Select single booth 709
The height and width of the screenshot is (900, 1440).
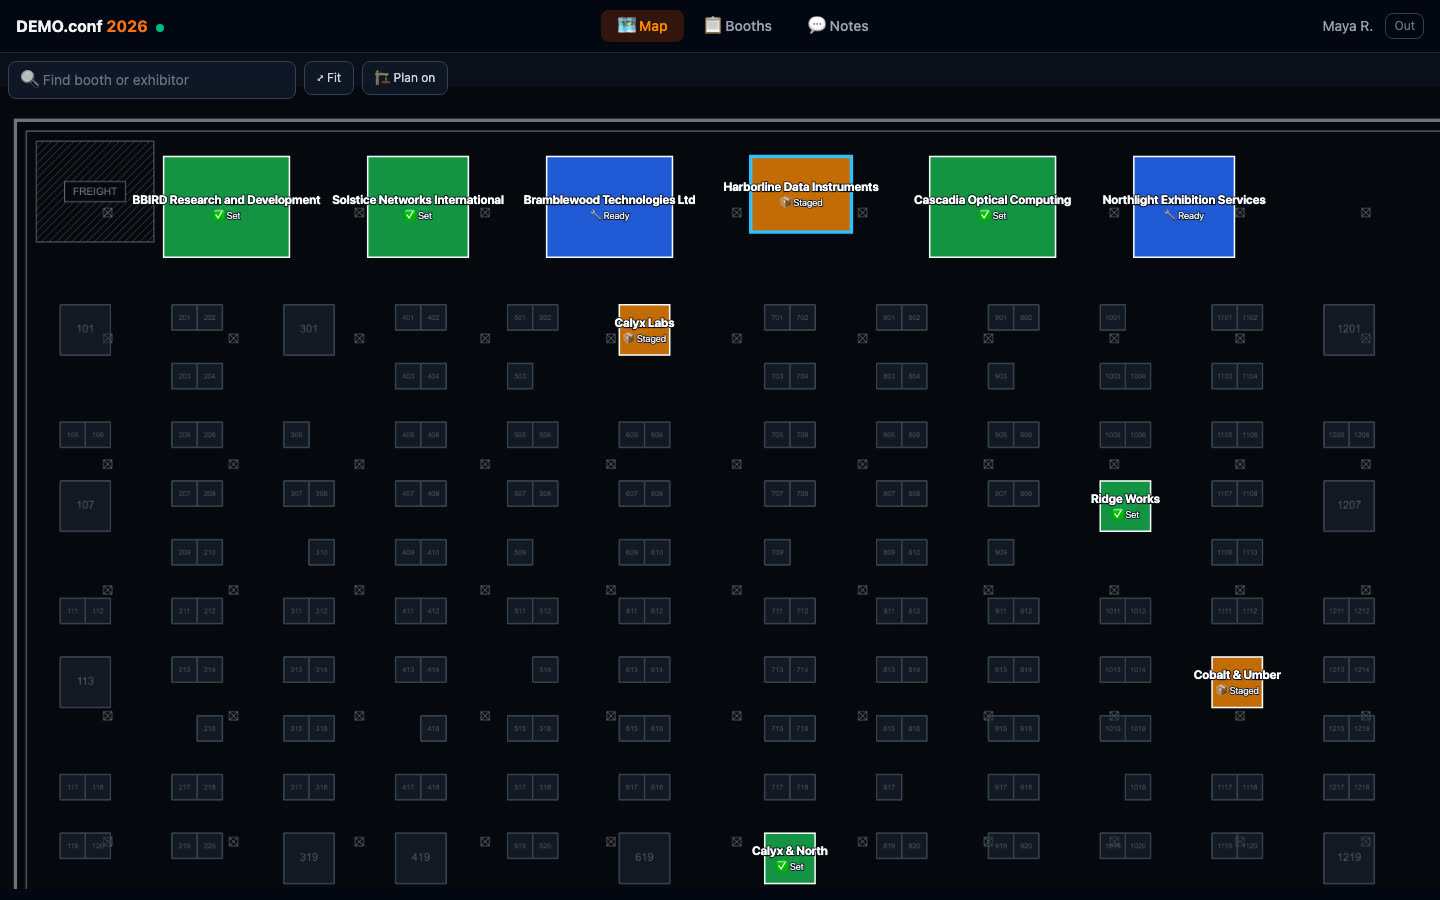pyautogui.click(x=777, y=552)
